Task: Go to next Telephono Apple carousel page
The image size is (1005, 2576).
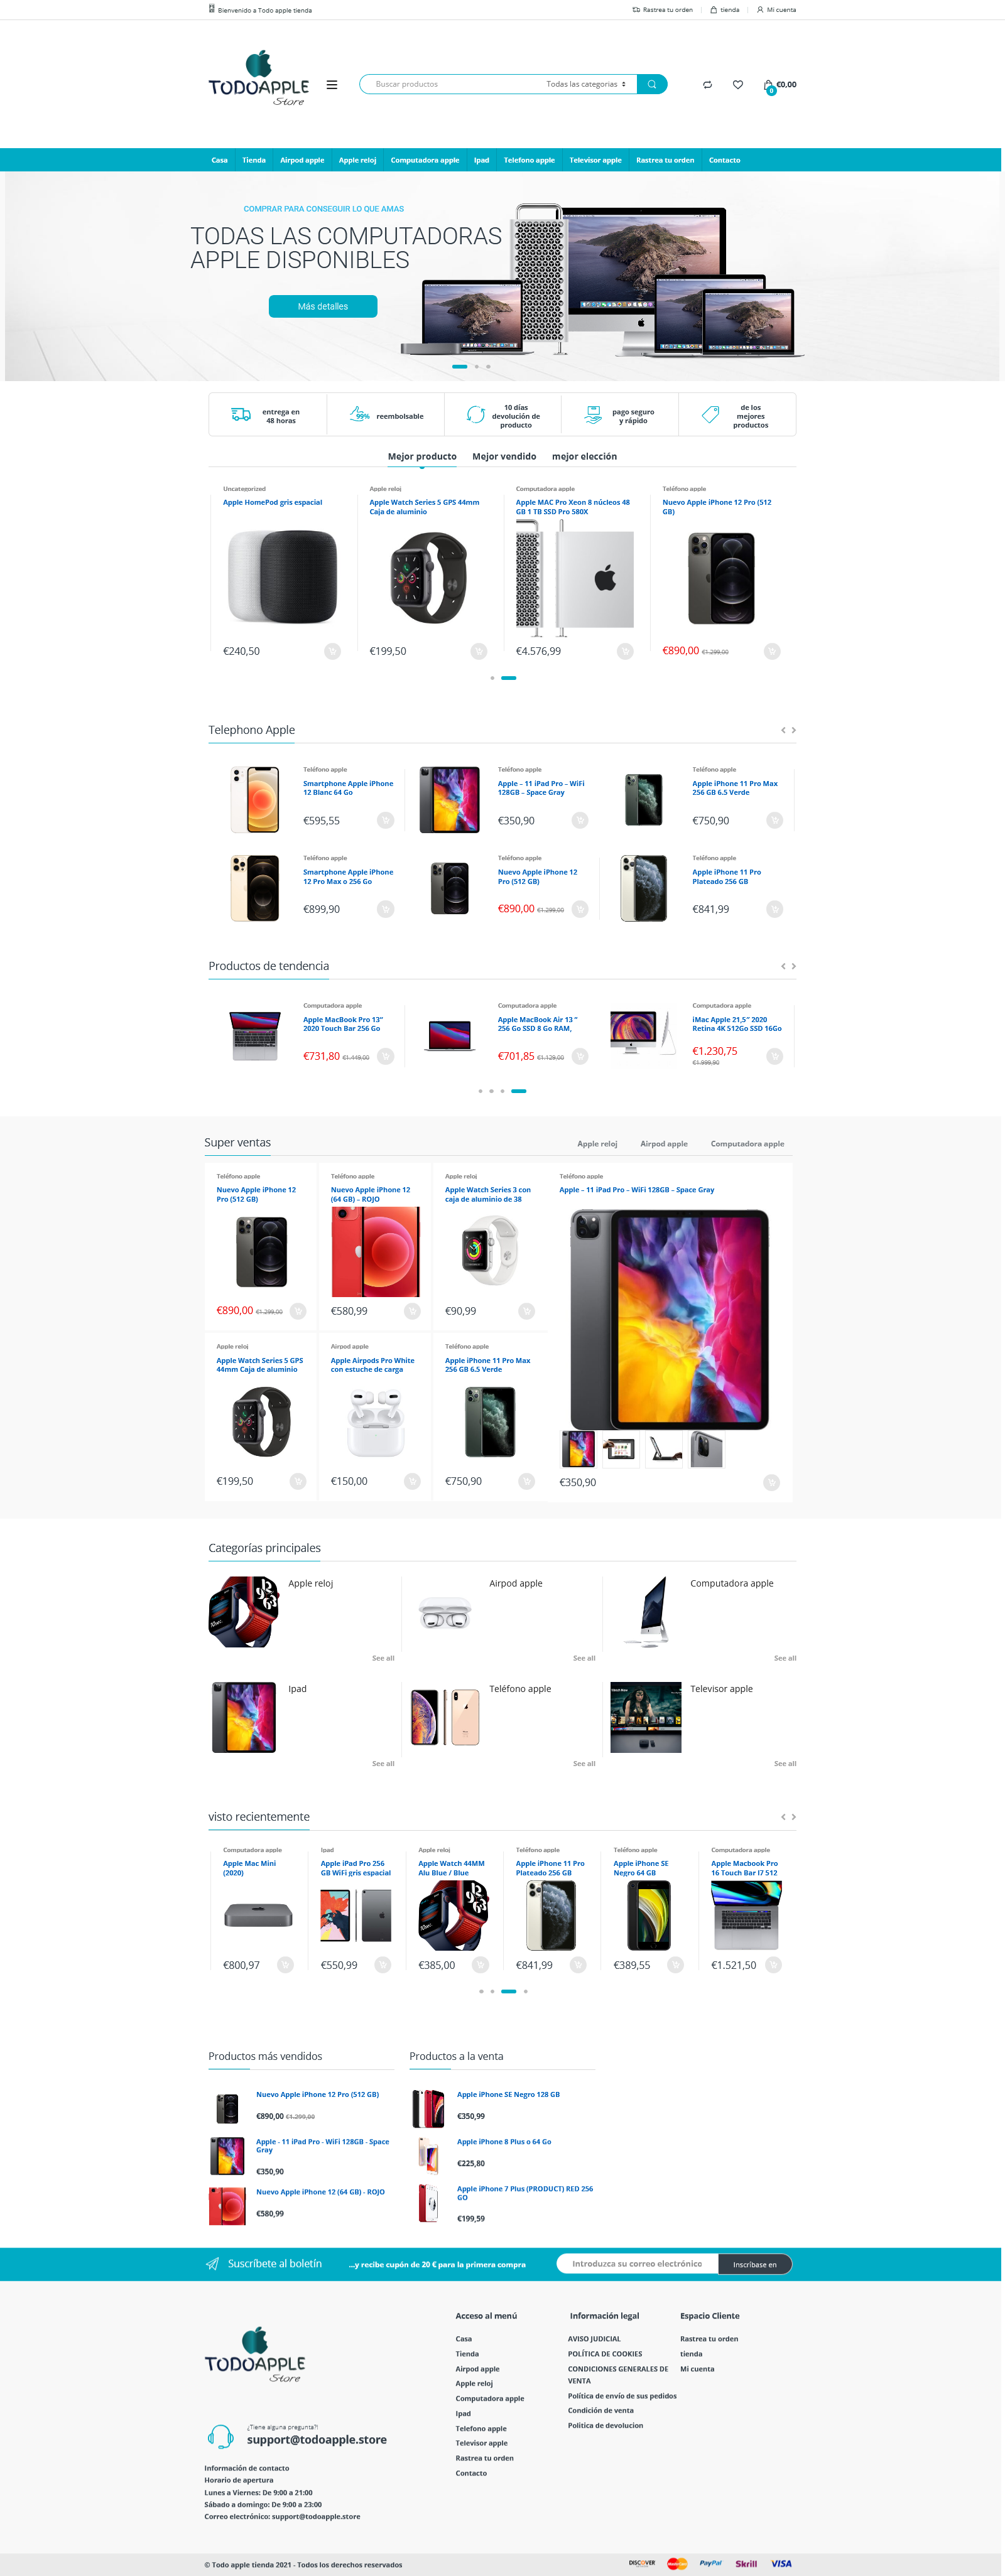Action: 794,730
